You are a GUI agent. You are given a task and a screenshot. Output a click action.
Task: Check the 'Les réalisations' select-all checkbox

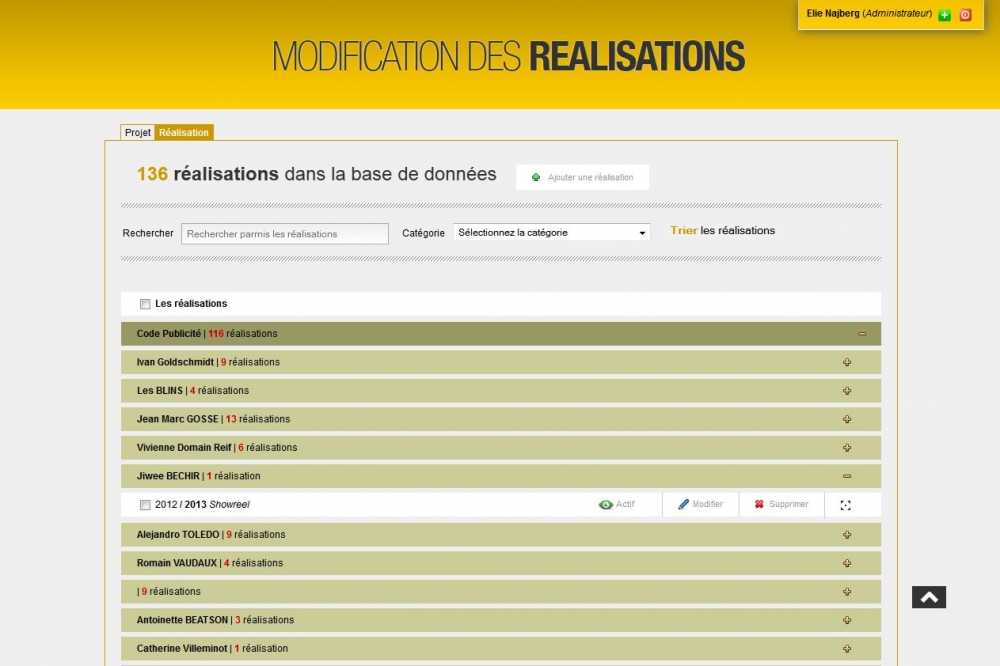[x=145, y=304]
